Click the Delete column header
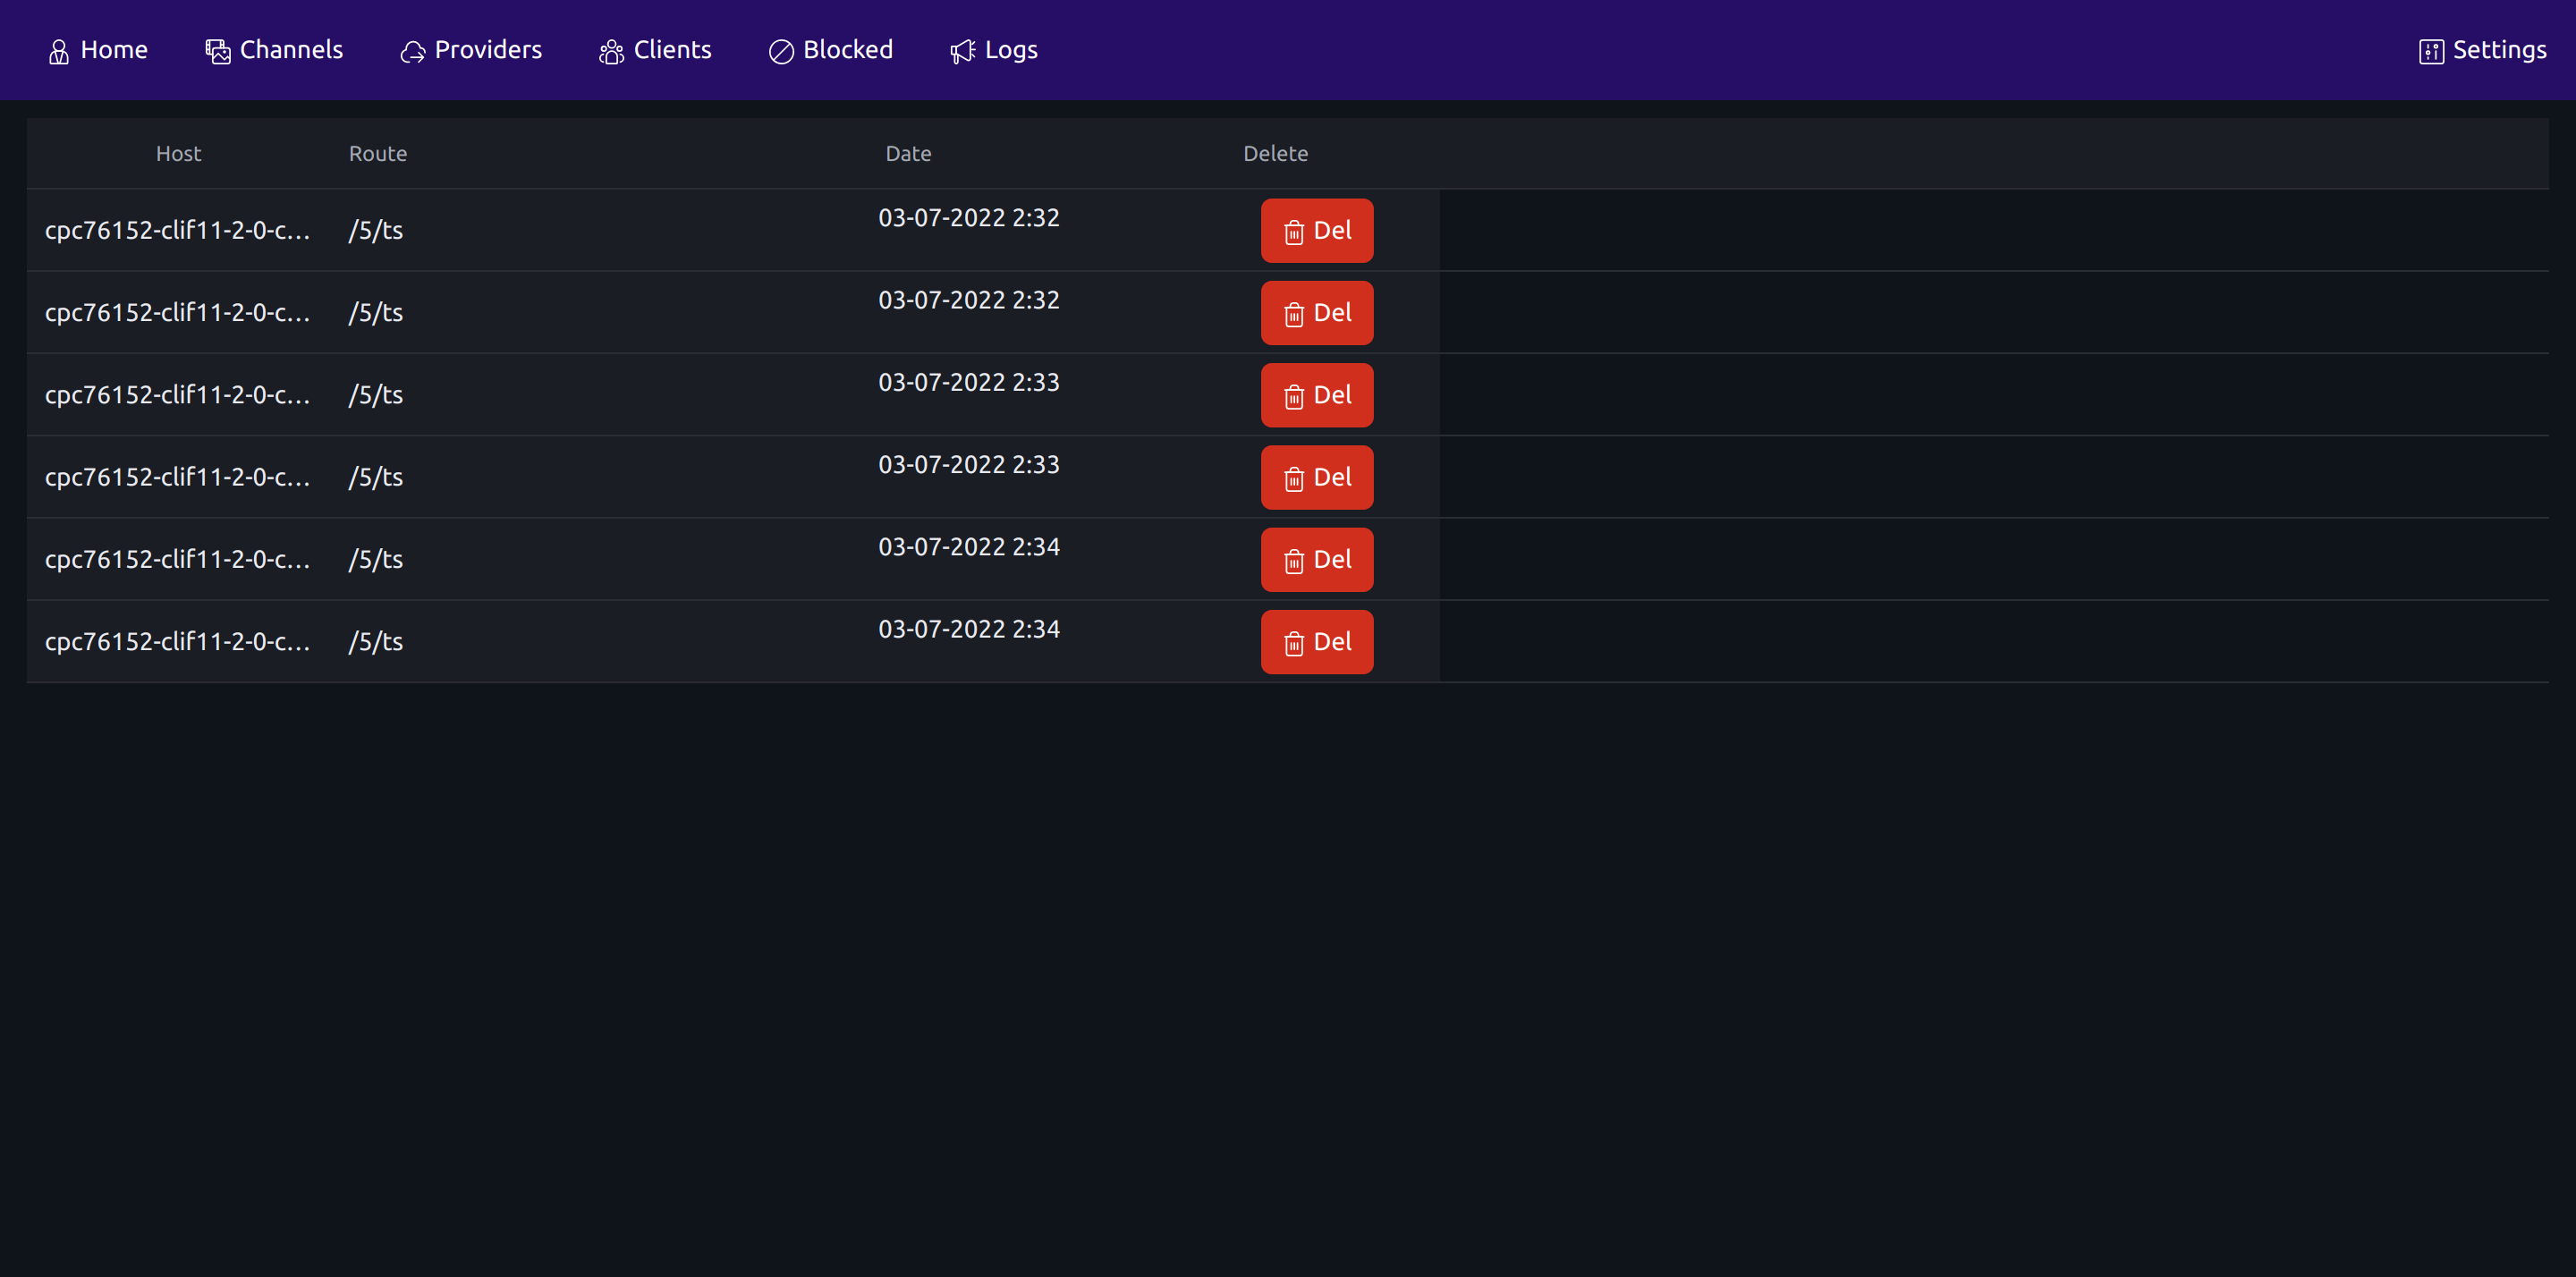Image resolution: width=2576 pixels, height=1277 pixels. tap(1275, 153)
